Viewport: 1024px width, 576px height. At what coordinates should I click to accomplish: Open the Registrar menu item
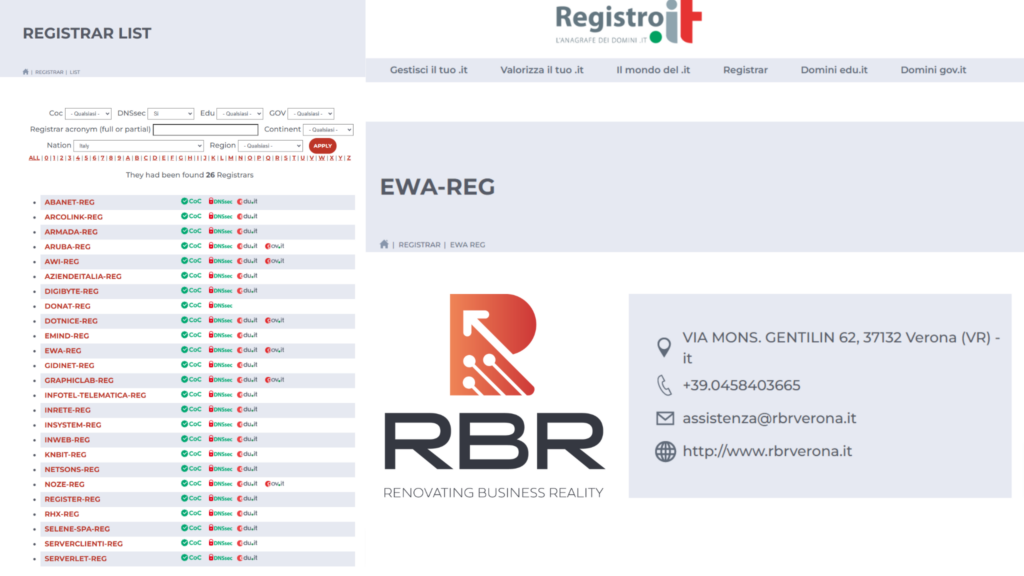pos(745,70)
